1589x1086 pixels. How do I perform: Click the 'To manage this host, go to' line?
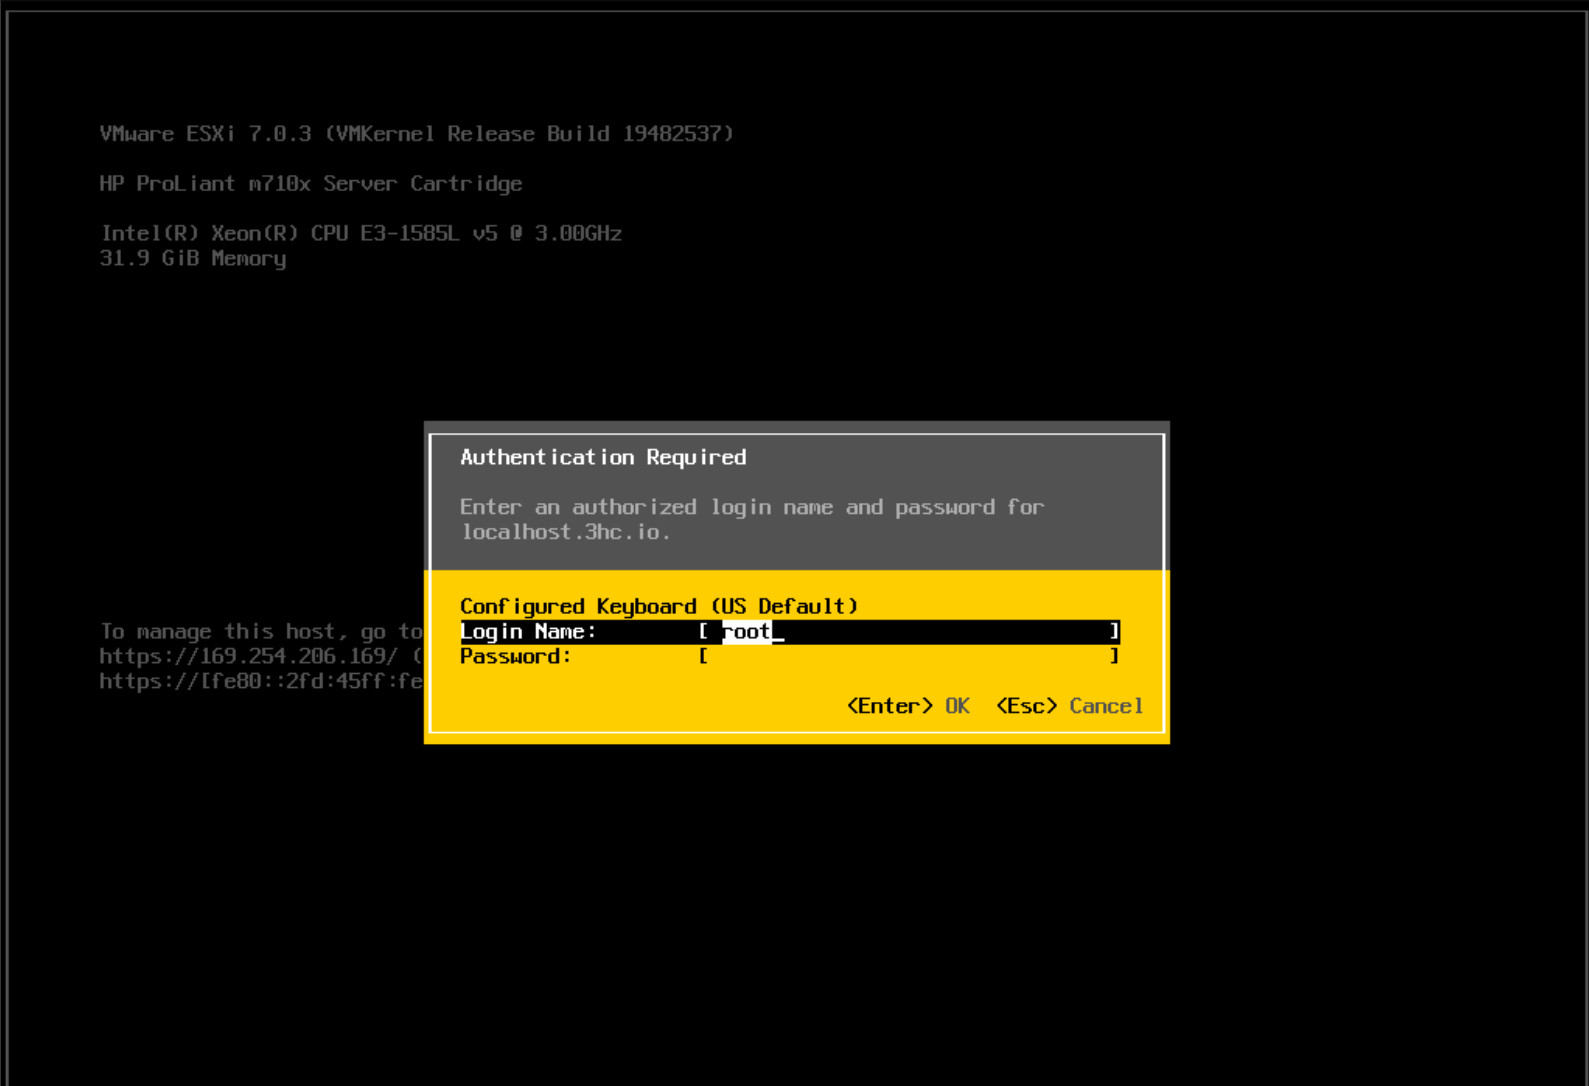[x=261, y=631]
